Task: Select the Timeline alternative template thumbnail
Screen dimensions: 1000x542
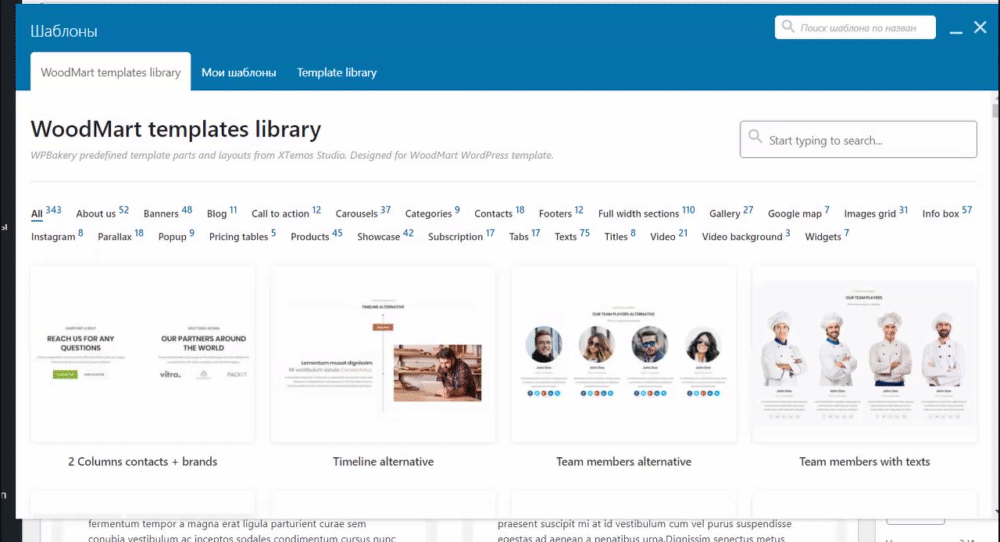Action: point(383,355)
